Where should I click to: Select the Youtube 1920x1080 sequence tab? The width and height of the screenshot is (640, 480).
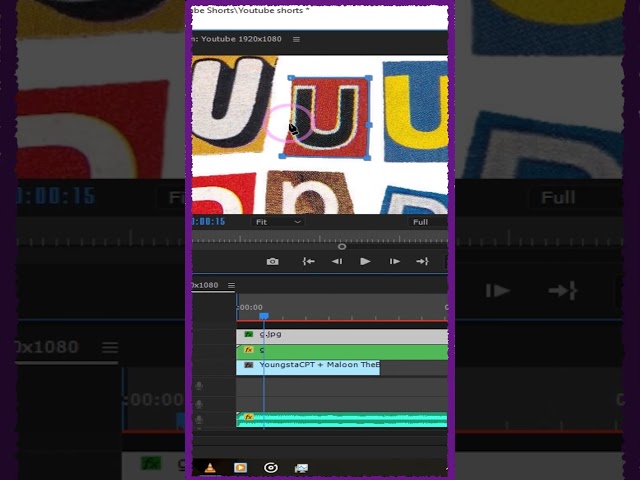[237, 39]
